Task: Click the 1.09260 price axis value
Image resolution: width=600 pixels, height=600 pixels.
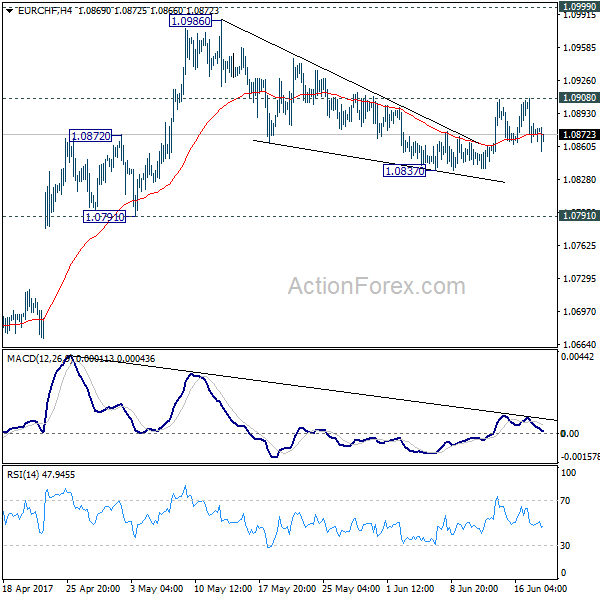Action: (579, 81)
